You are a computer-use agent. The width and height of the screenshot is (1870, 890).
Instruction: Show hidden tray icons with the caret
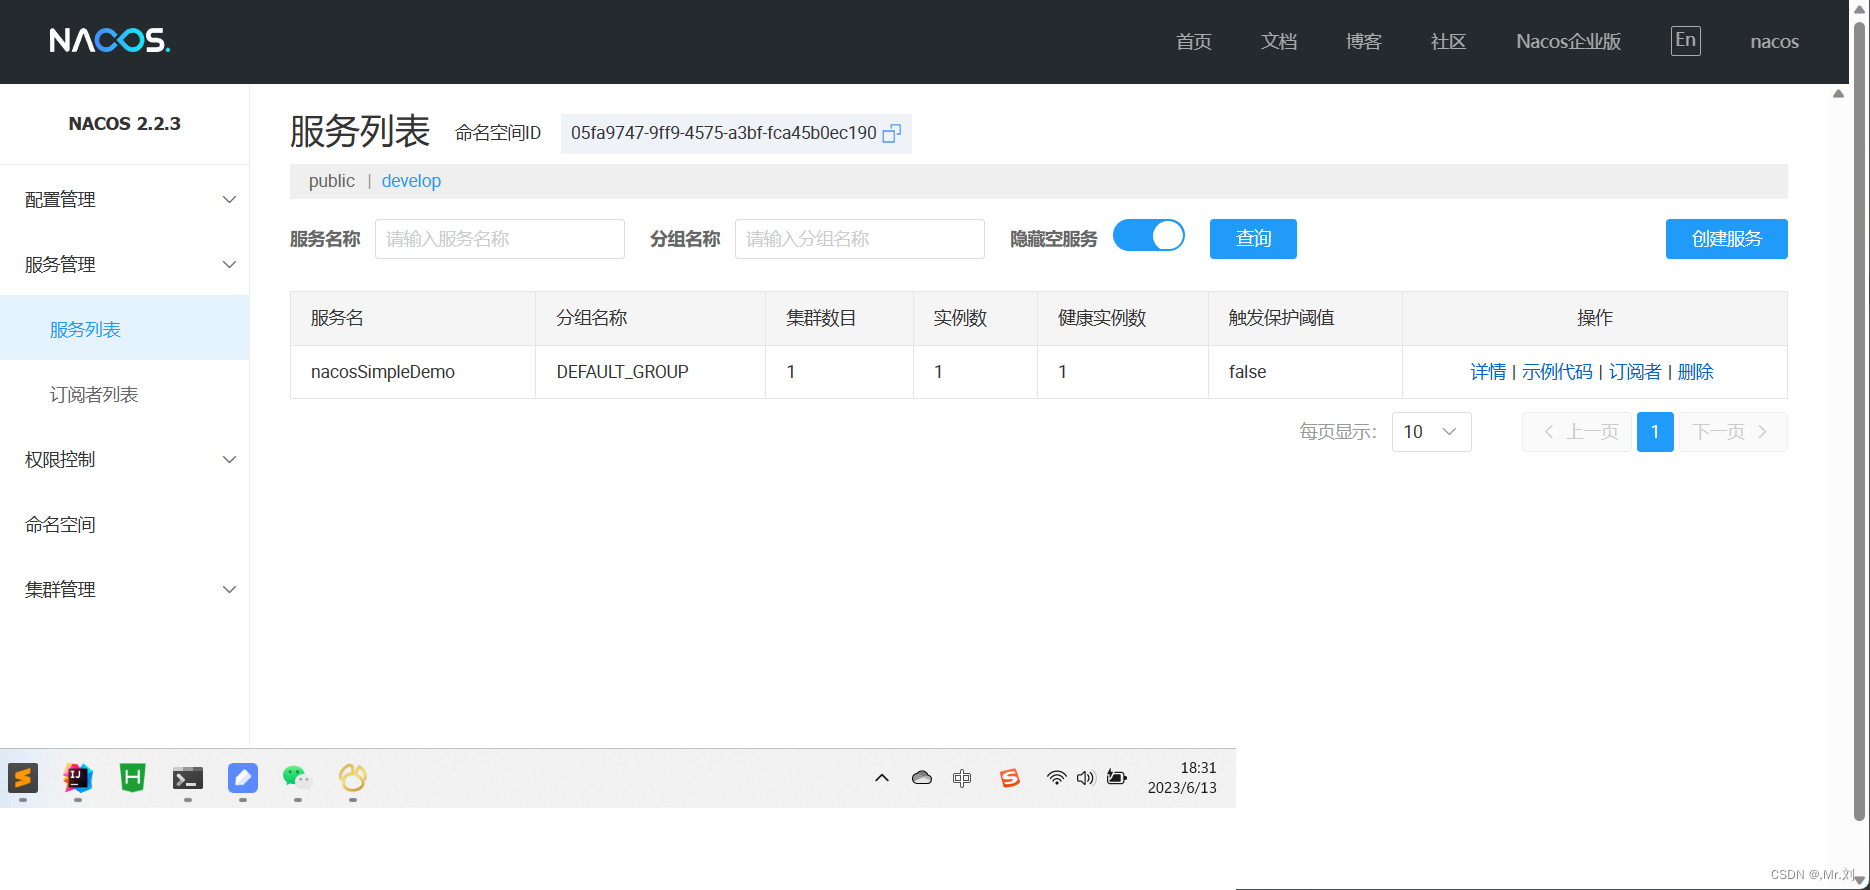click(x=882, y=777)
